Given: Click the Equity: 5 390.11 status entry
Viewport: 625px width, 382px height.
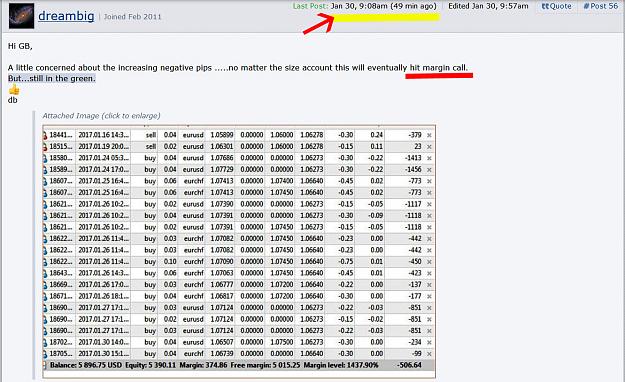Looking at the screenshot, I should tap(150, 365).
